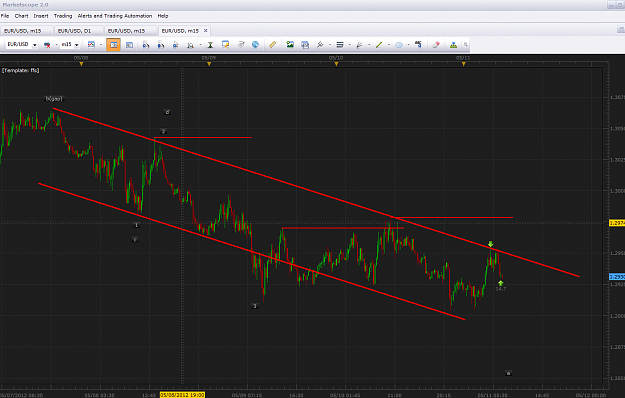Click the chart label '3' below the low

(255, 306)
